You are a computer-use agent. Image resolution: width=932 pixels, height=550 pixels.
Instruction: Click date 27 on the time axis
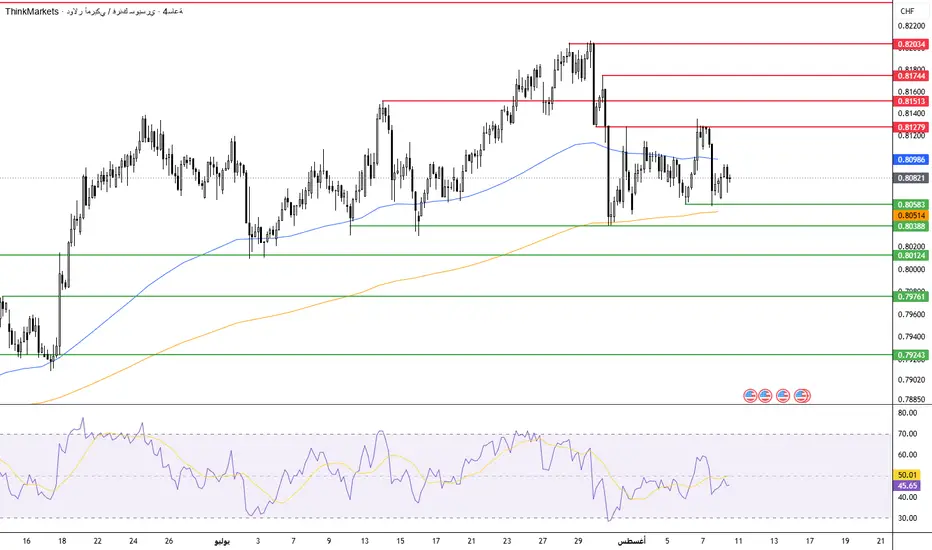point(543,541)
